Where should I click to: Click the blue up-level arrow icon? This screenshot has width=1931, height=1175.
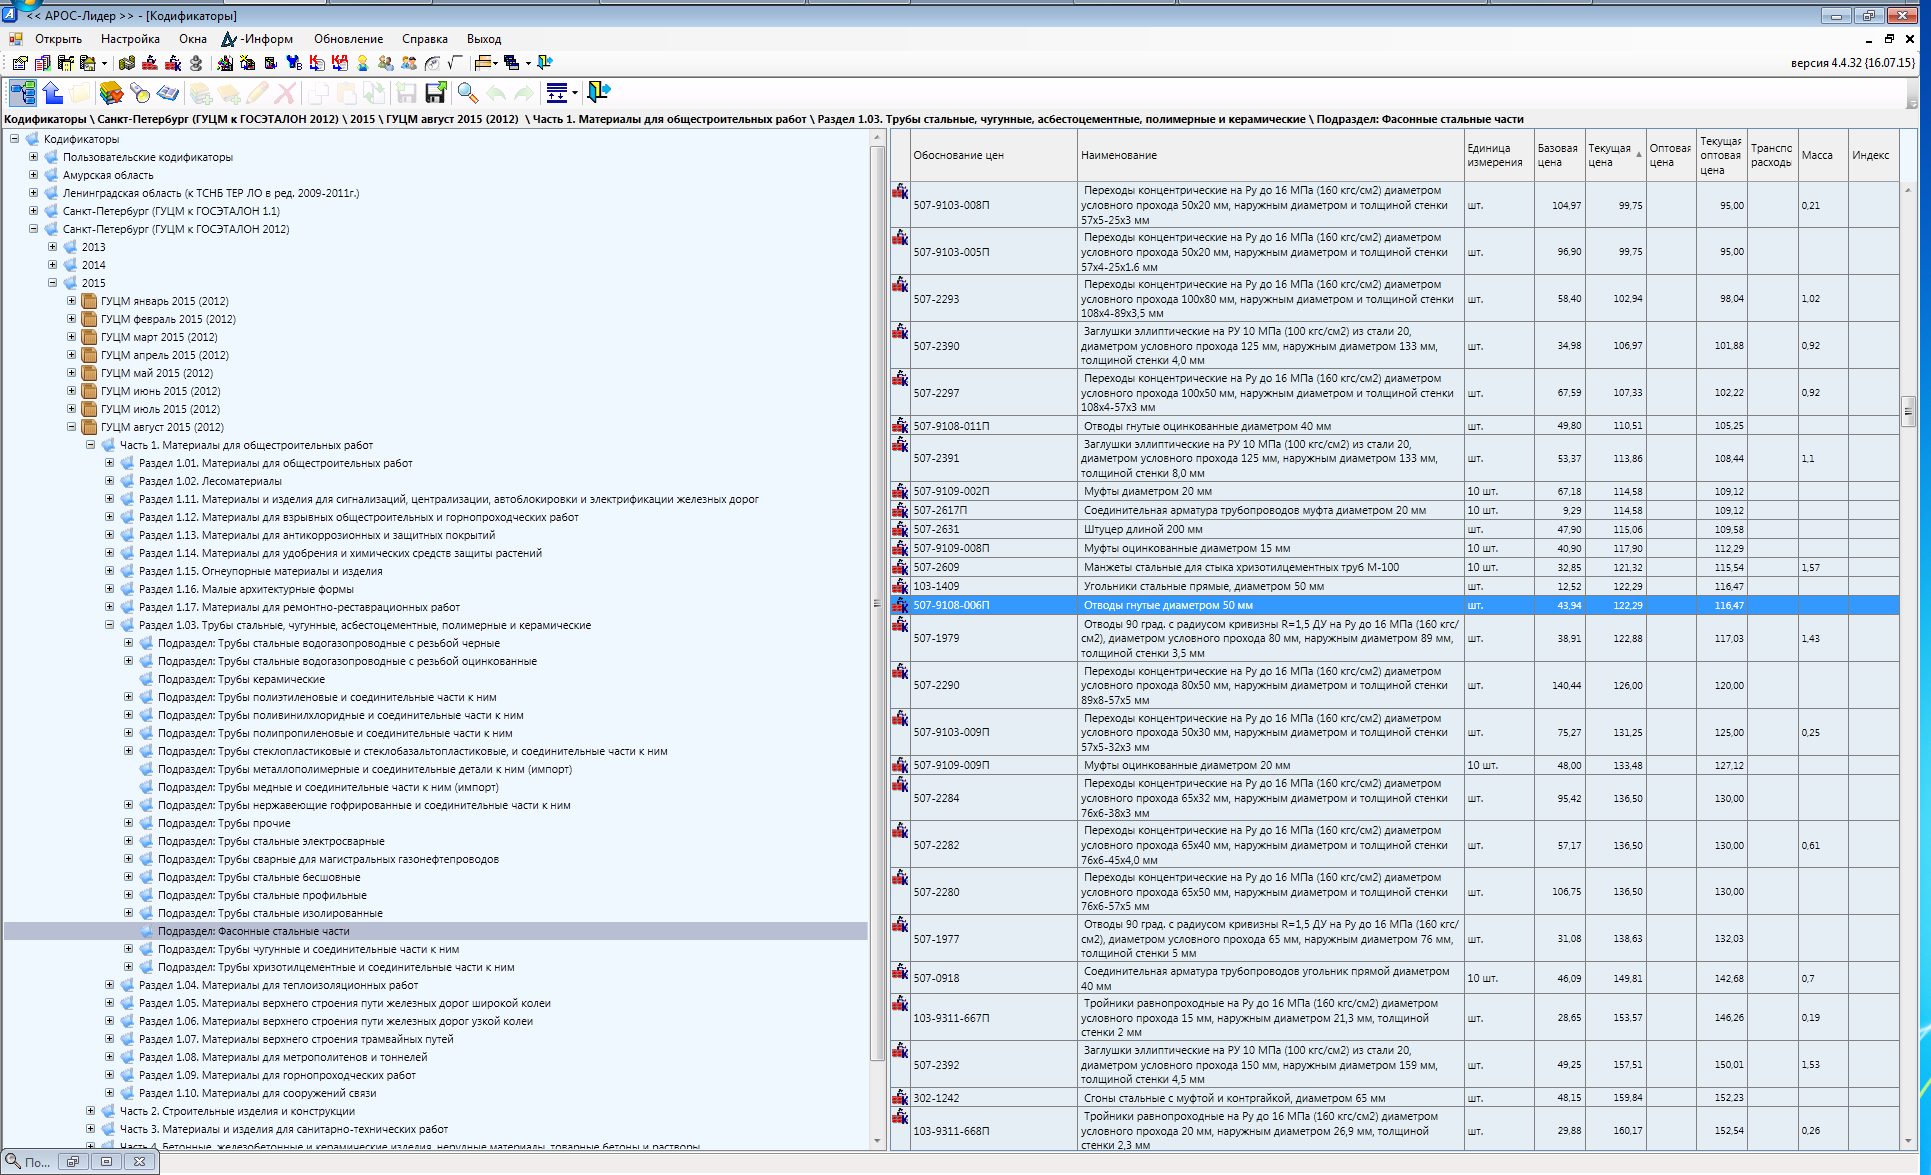point(53,93)
